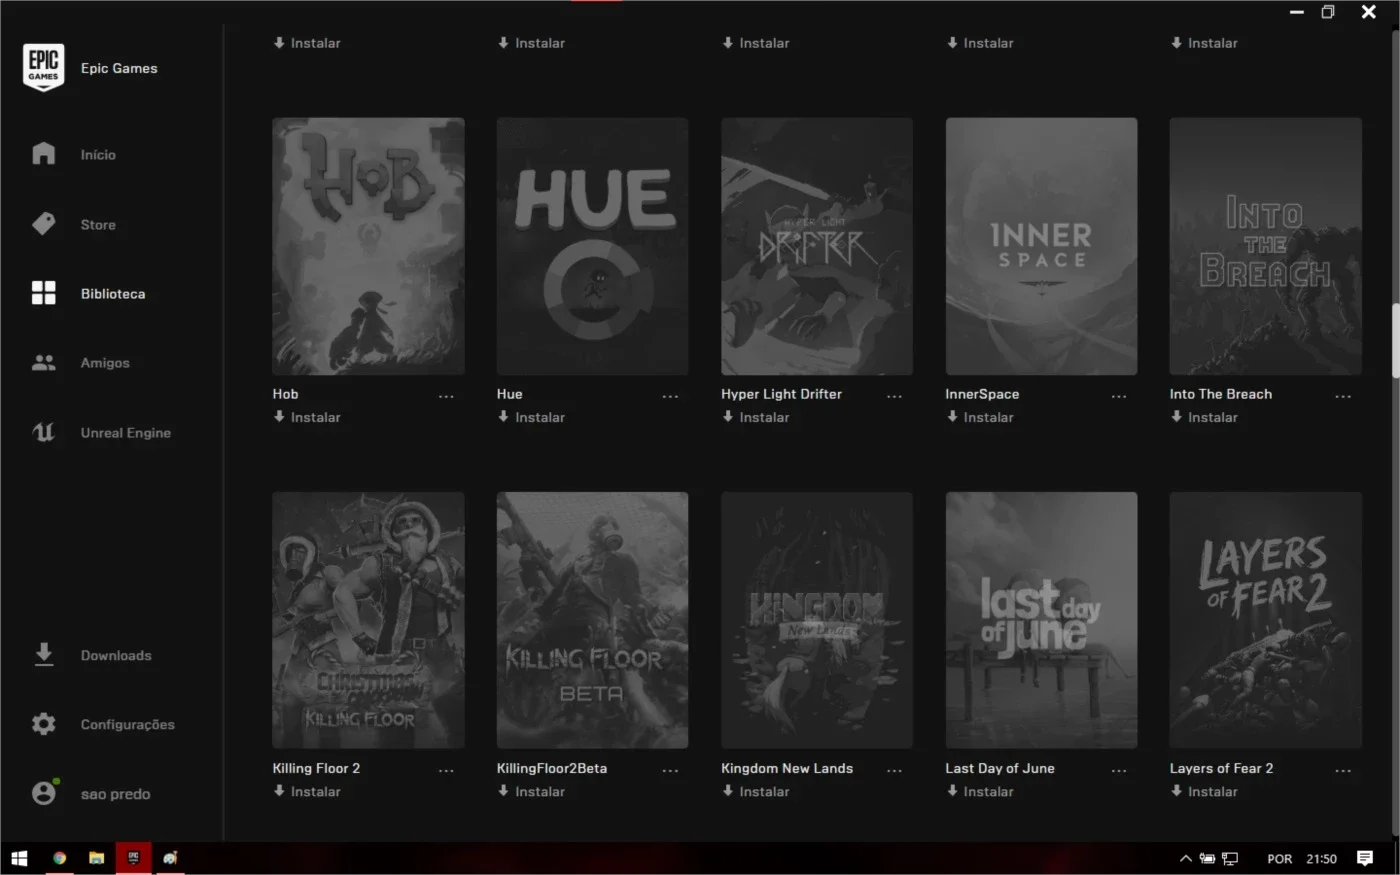This screenshot has width=1400, height=875.
Task: Click the Epic Games taskbar icon
Action: 133,858
